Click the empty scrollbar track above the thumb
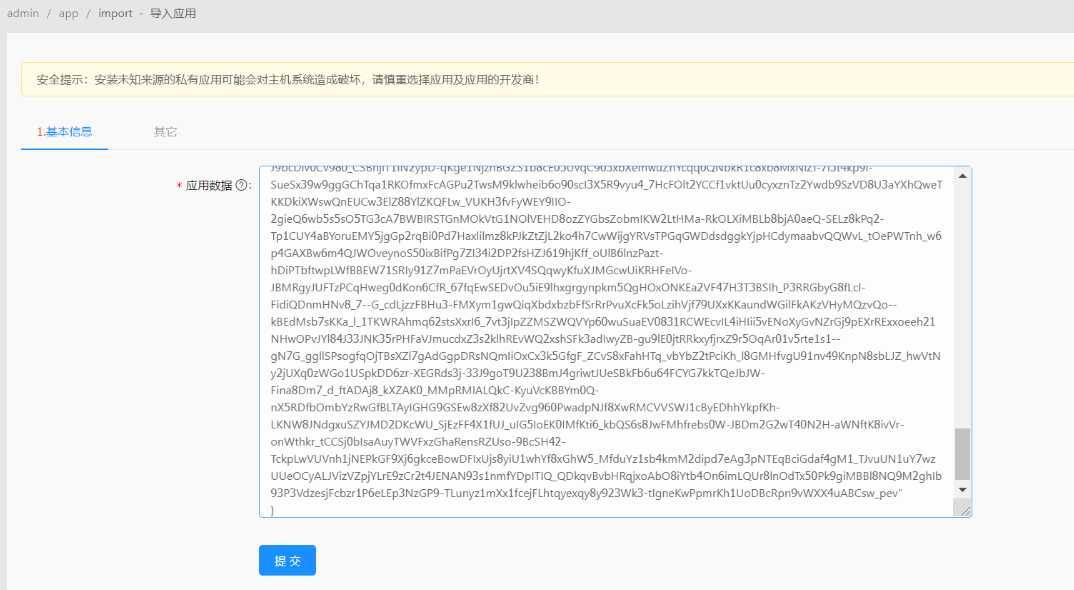 [963, 300]
